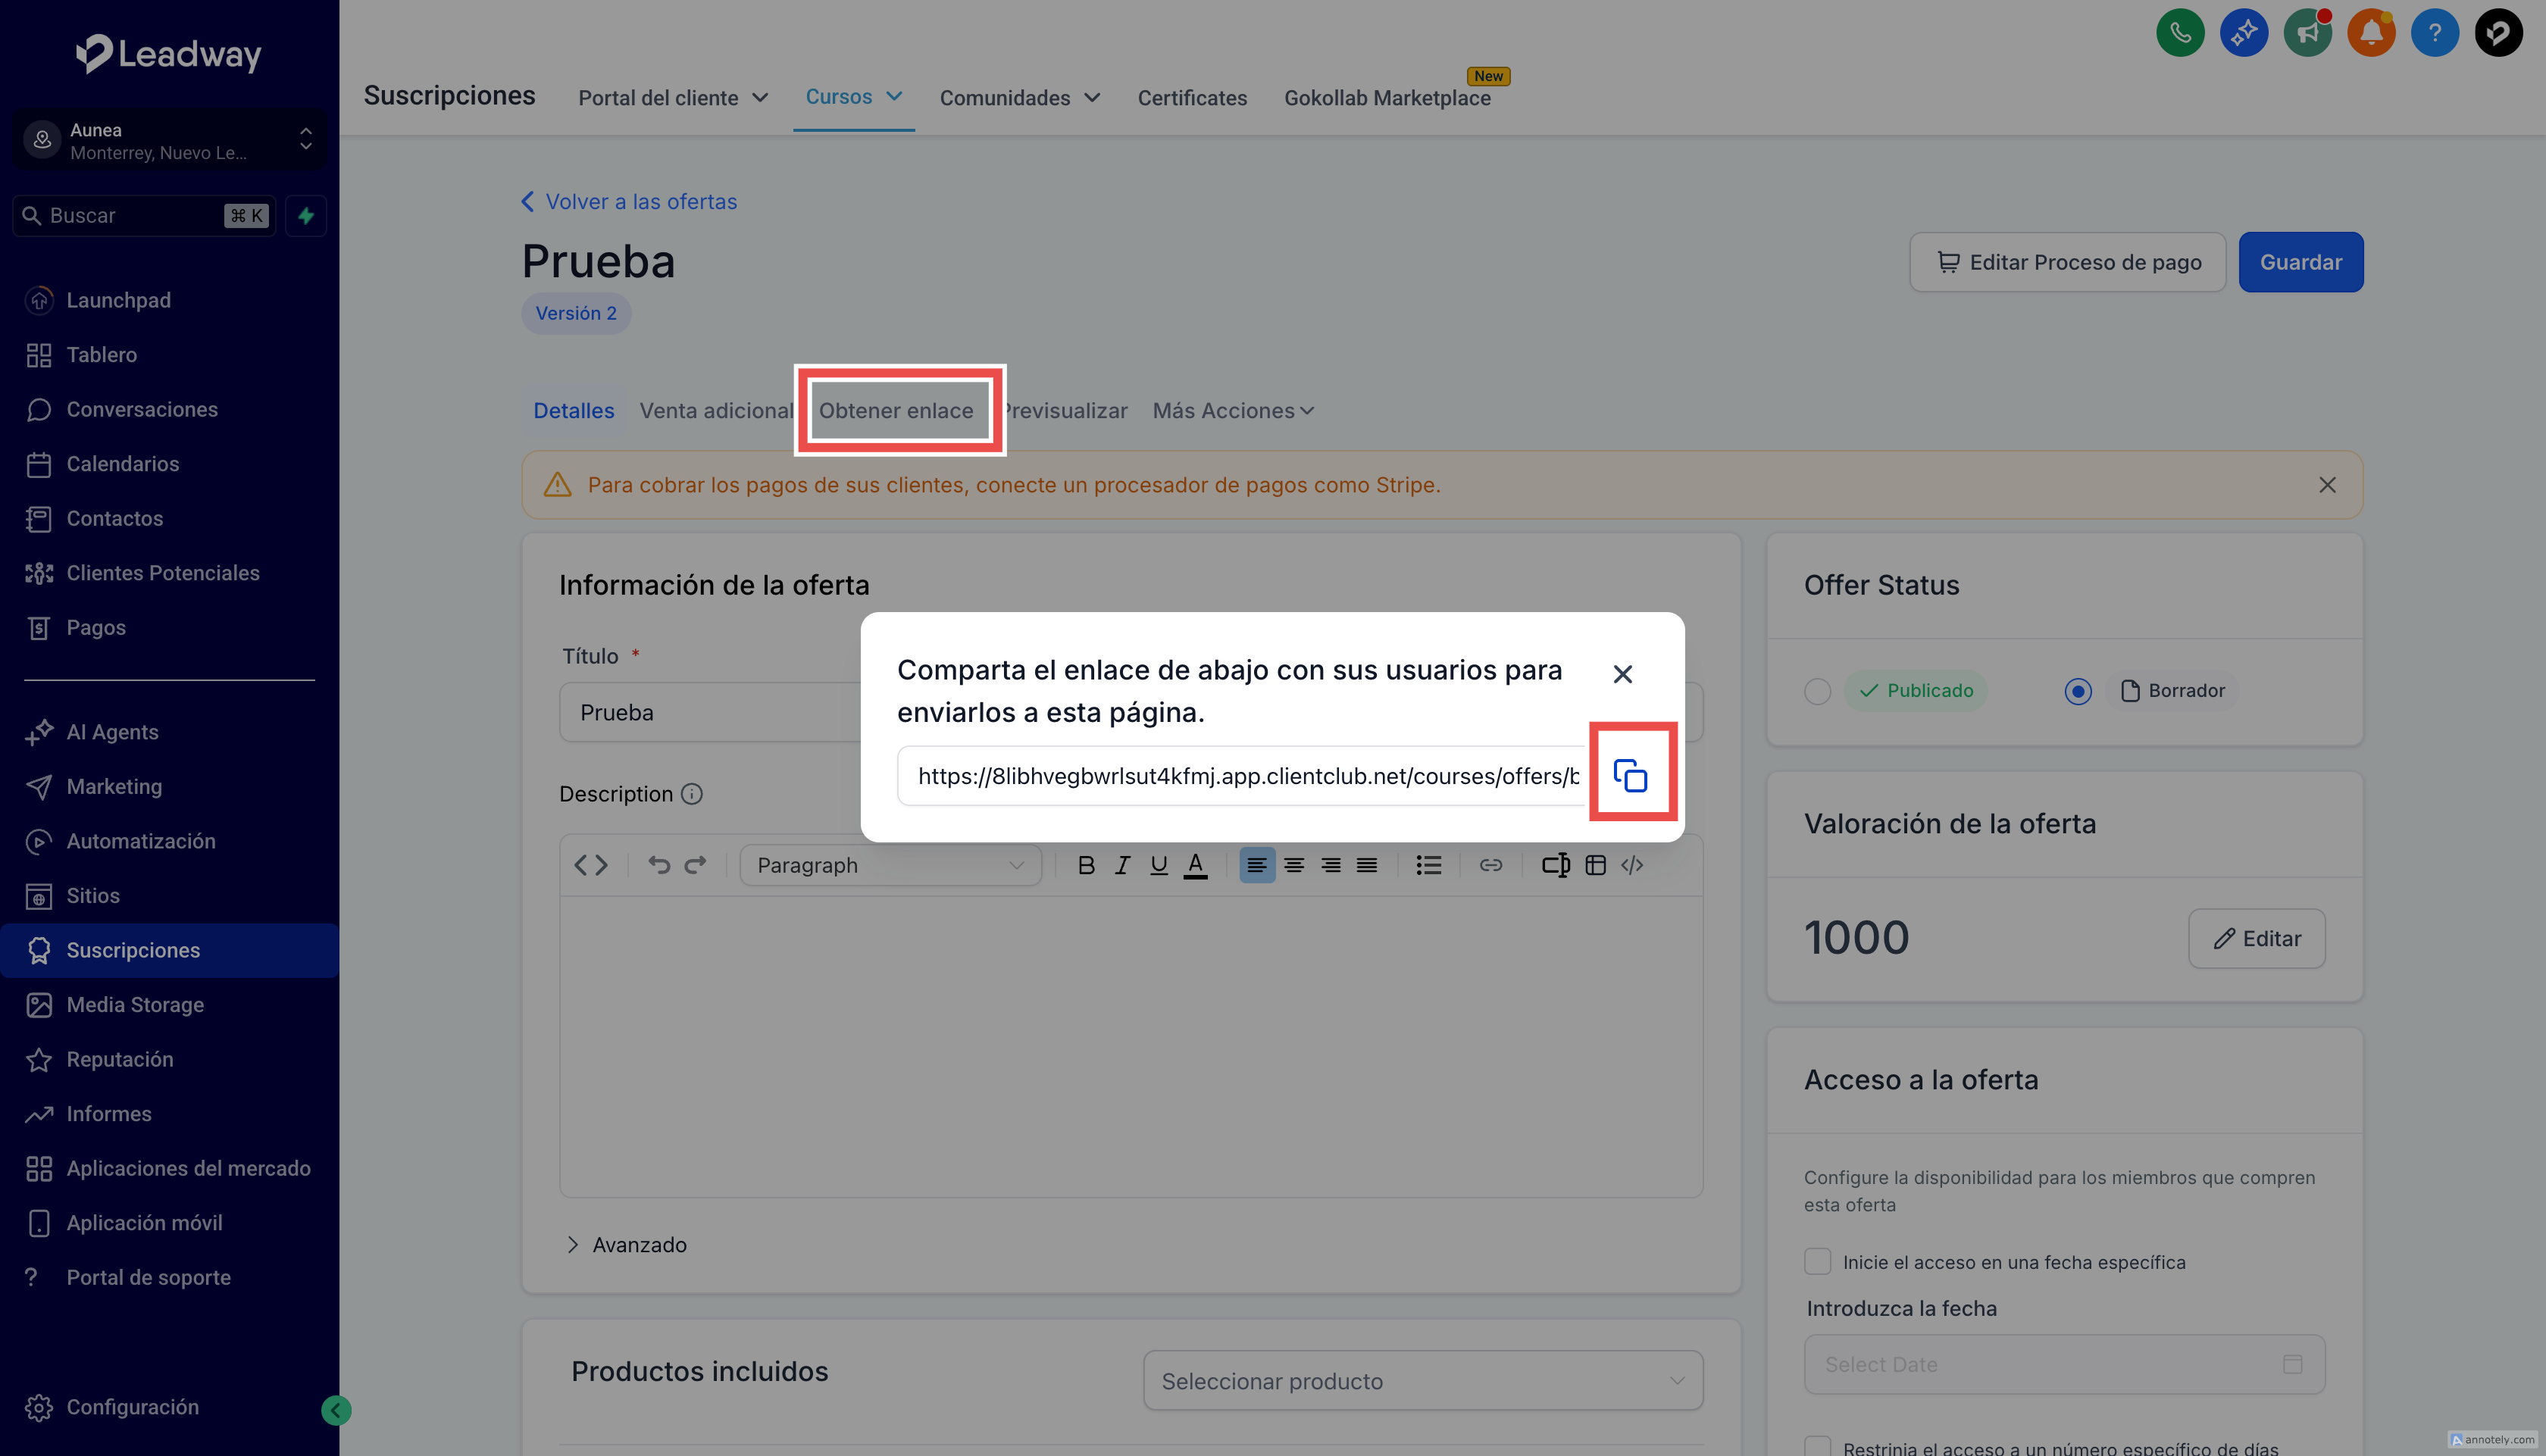Click the insert link icon in editor

(1490, 865)
